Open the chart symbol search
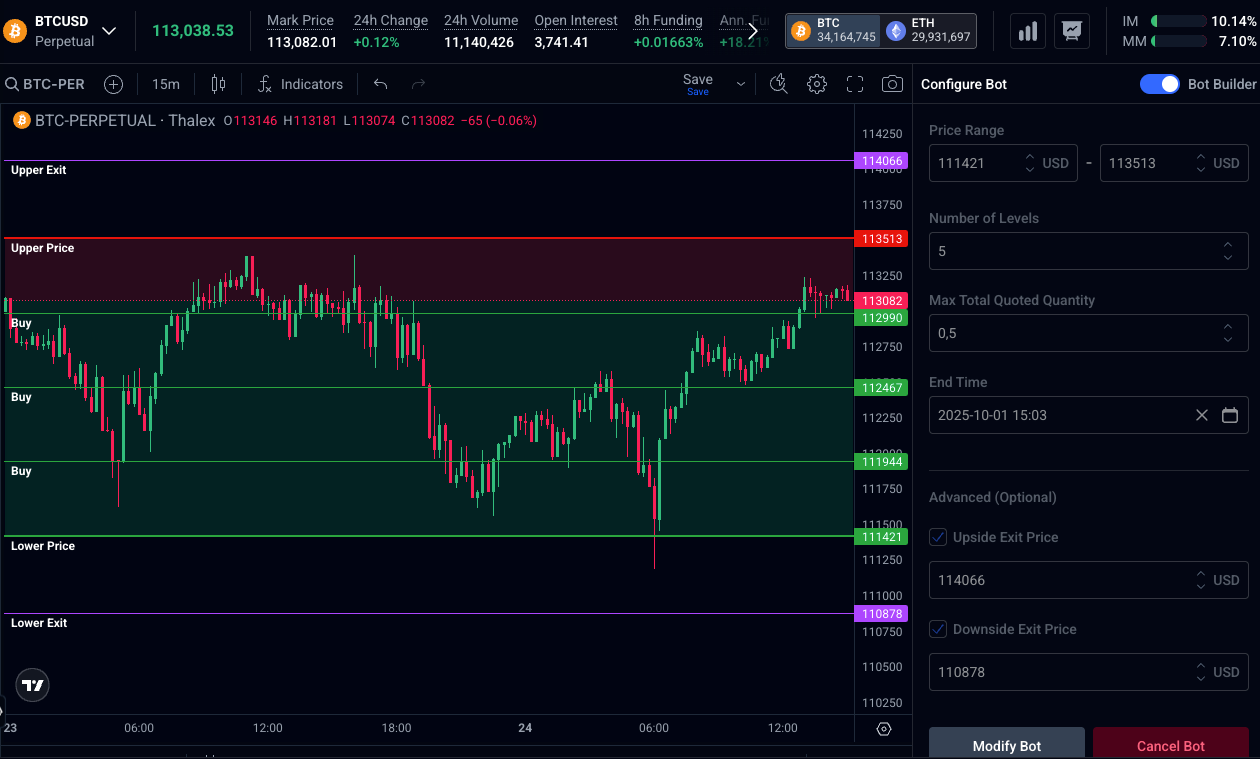 coord(46,84)
